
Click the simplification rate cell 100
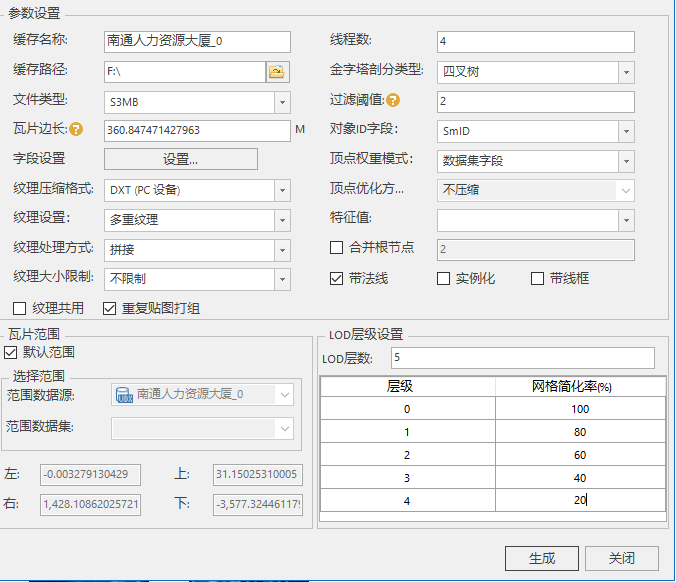click(580, 409)
